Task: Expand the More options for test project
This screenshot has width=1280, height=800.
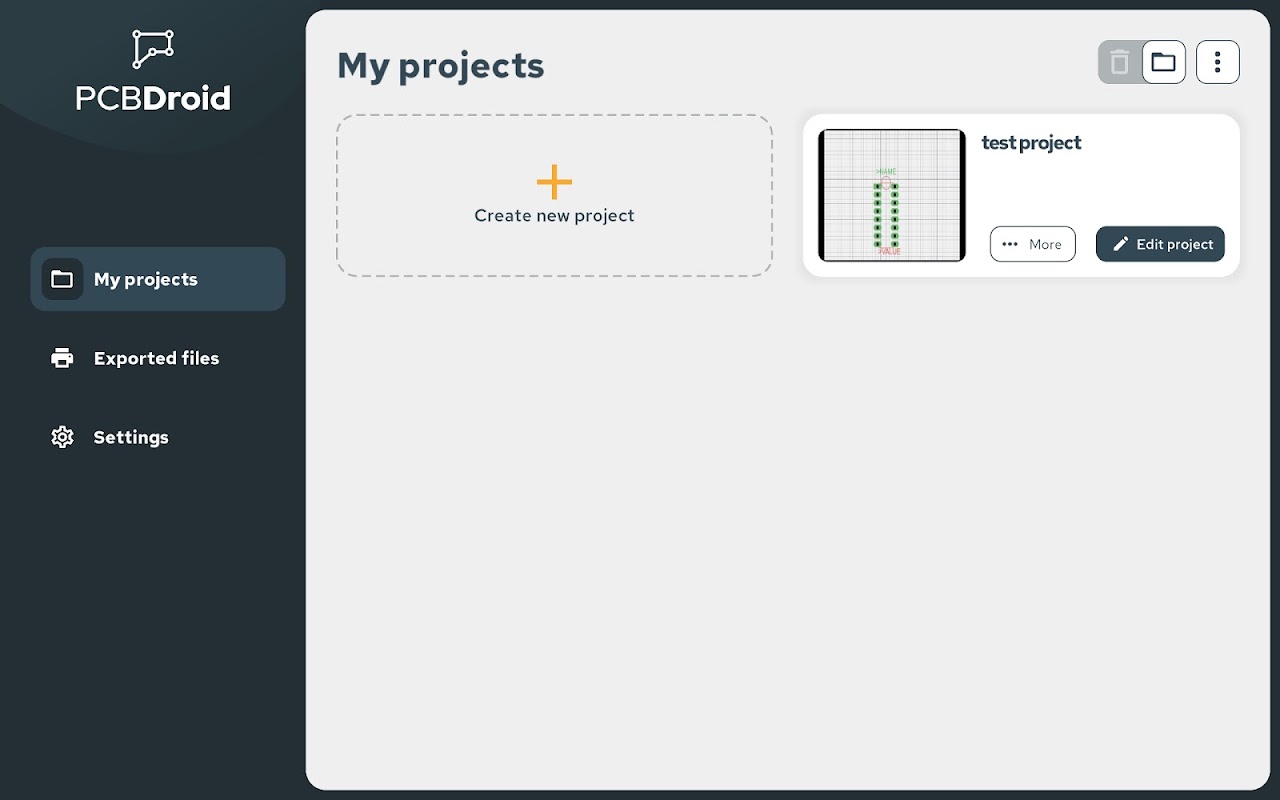Action: 1033,244
